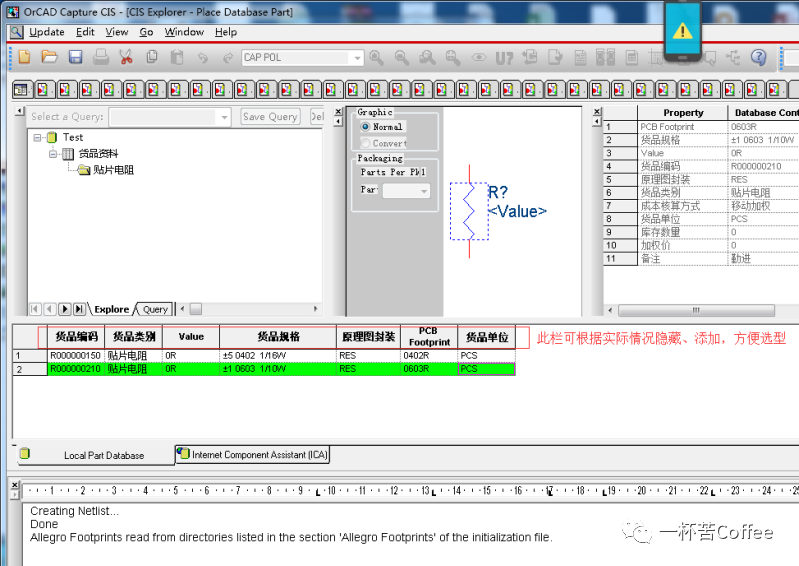Viewport: 799px width, 566px height.
Task: Go to last tab using end arrow
Action: pos(79,309)
